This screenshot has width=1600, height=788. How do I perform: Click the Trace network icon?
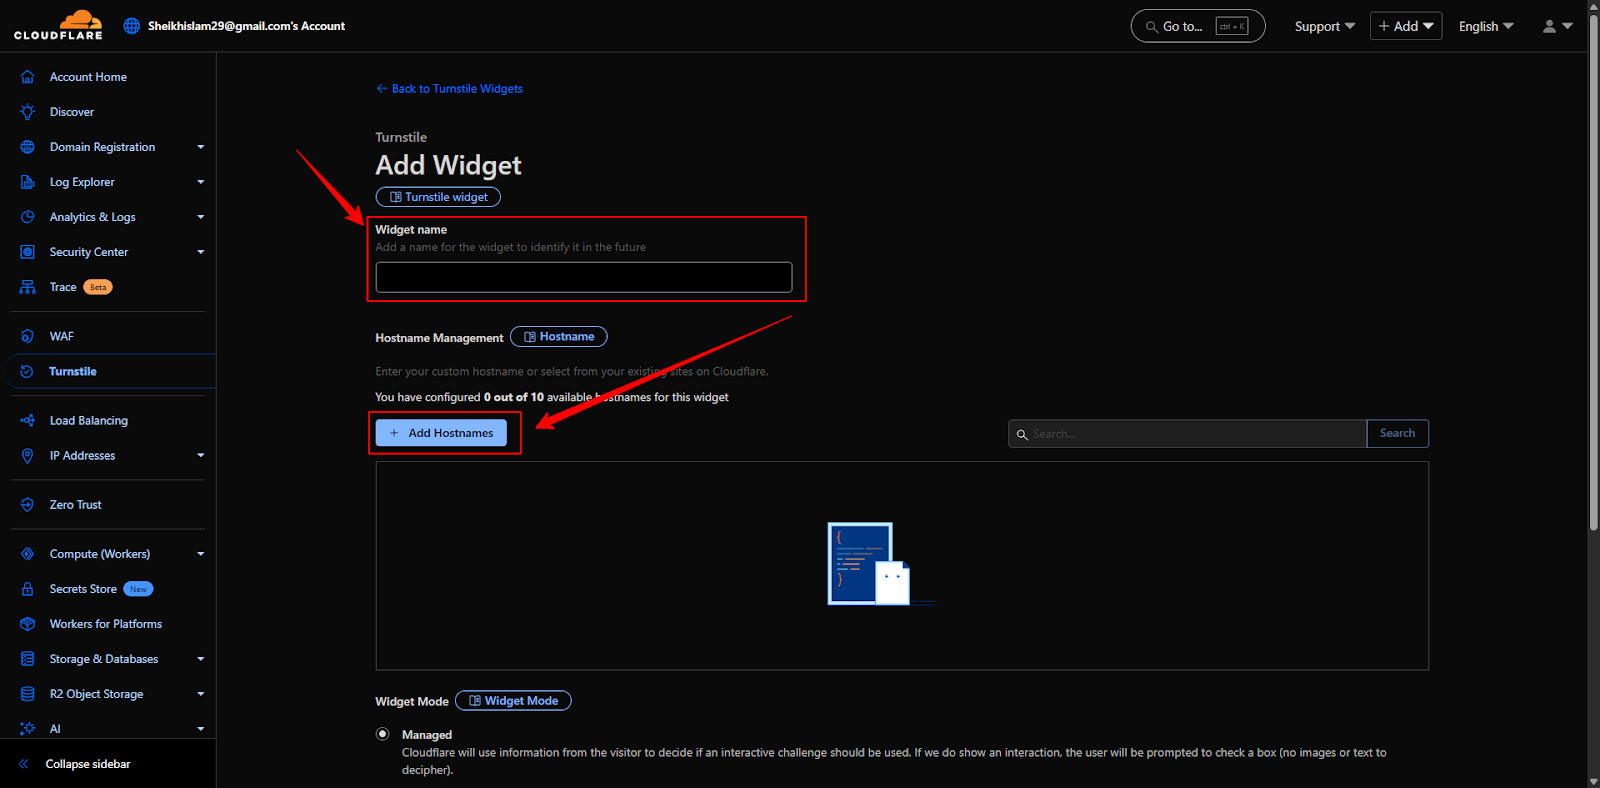click(28, 287)
